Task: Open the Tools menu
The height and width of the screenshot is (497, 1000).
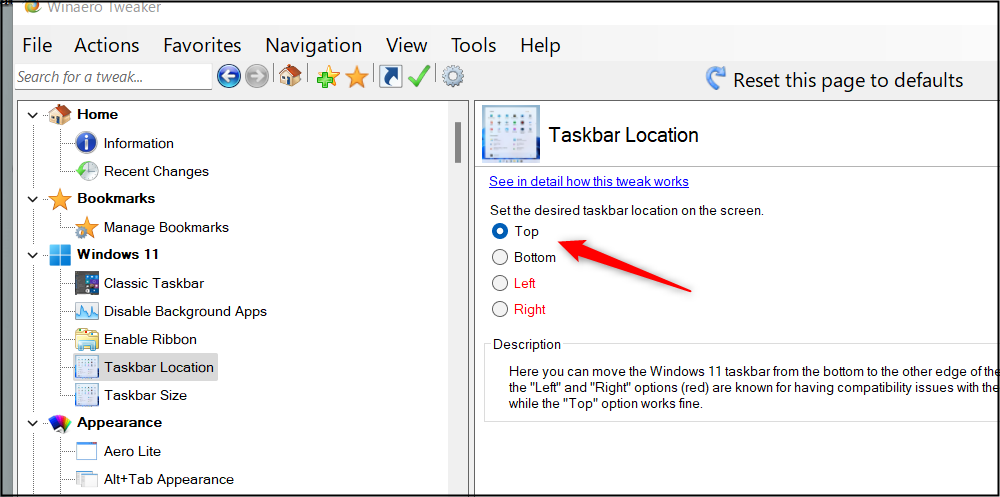Action: [x=473, y=45]
